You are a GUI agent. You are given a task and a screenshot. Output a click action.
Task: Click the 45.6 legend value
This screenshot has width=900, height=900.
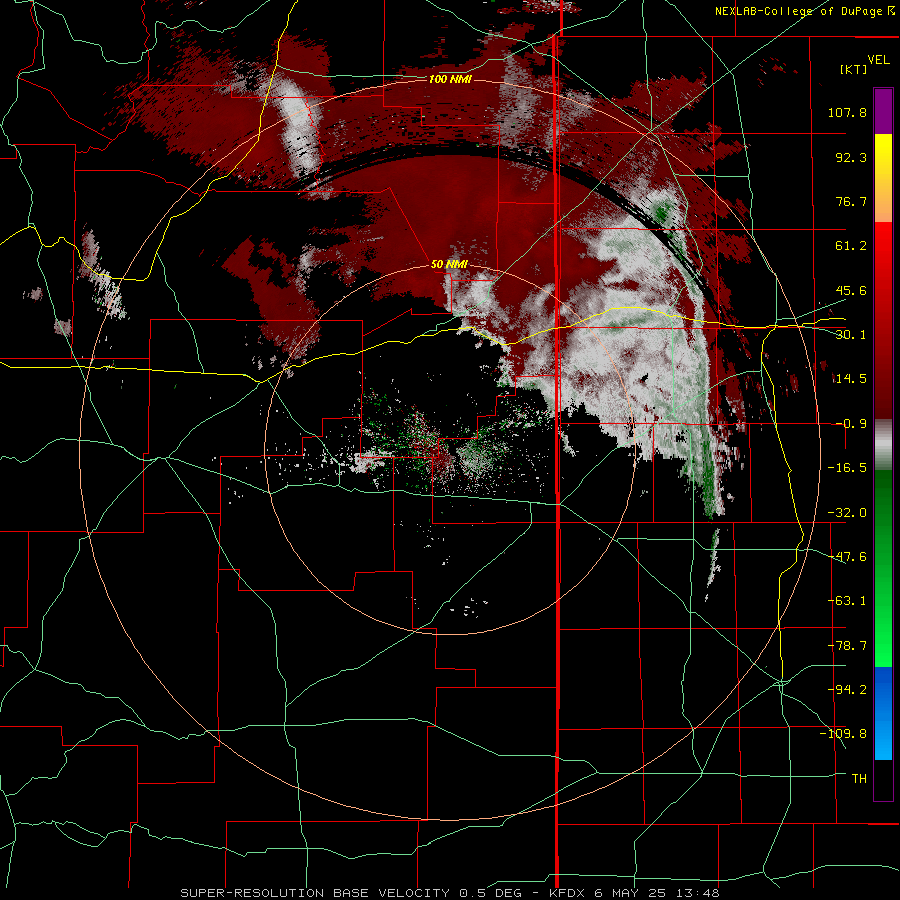tap(851, 290)
